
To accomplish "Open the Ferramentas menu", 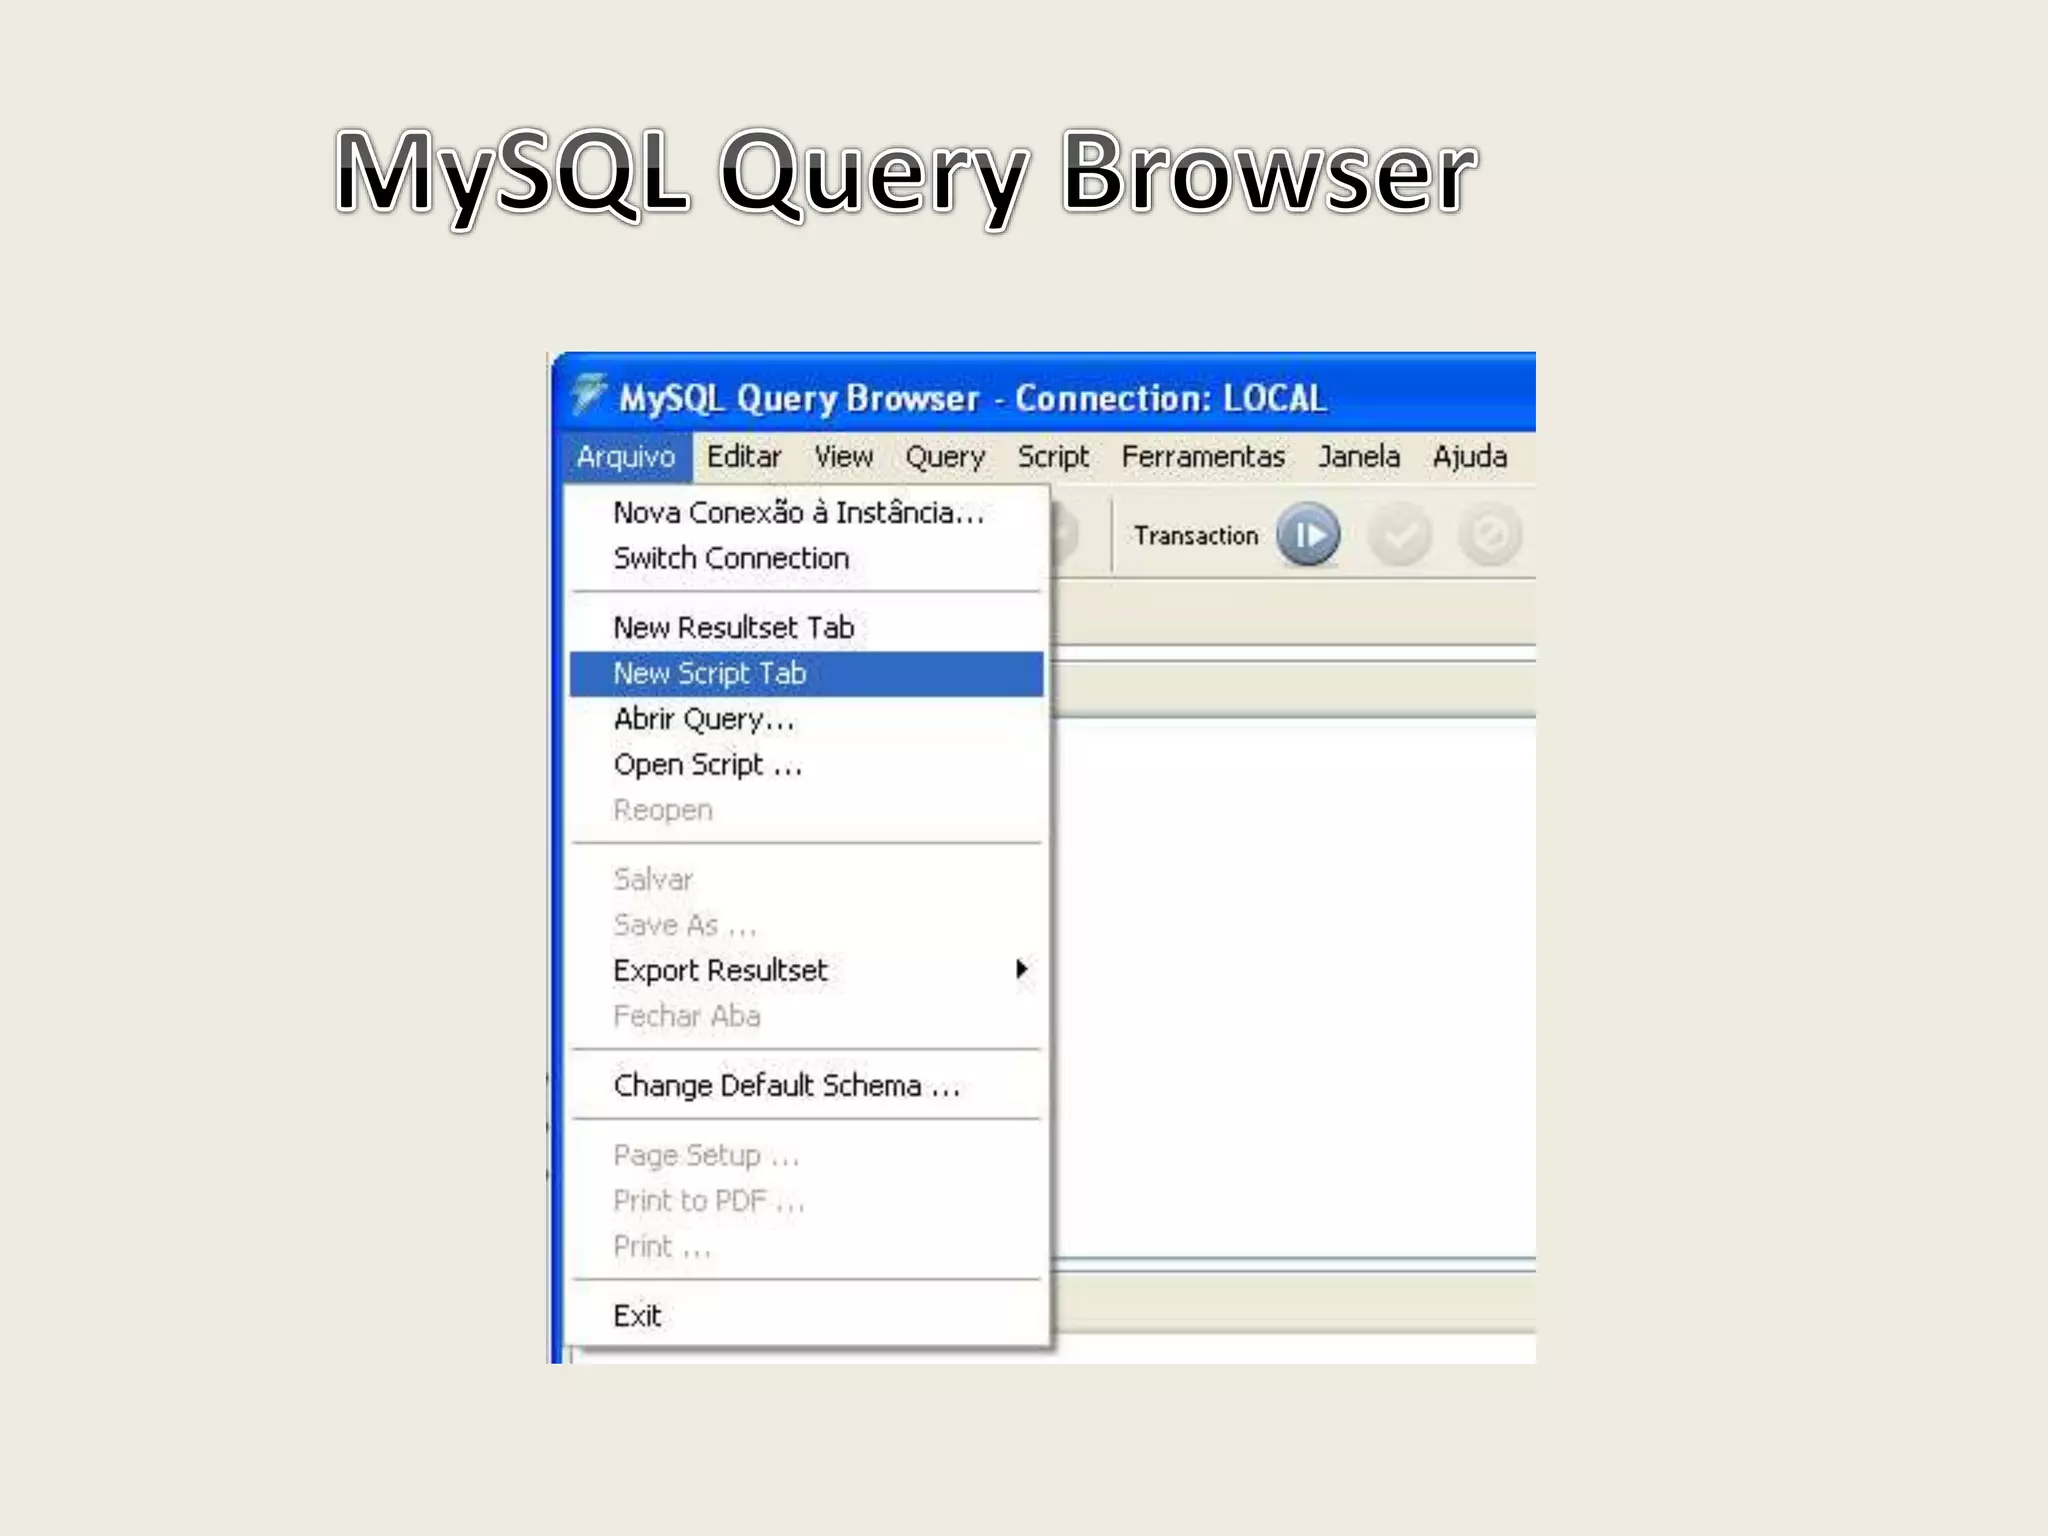I will click(1203, 457).
